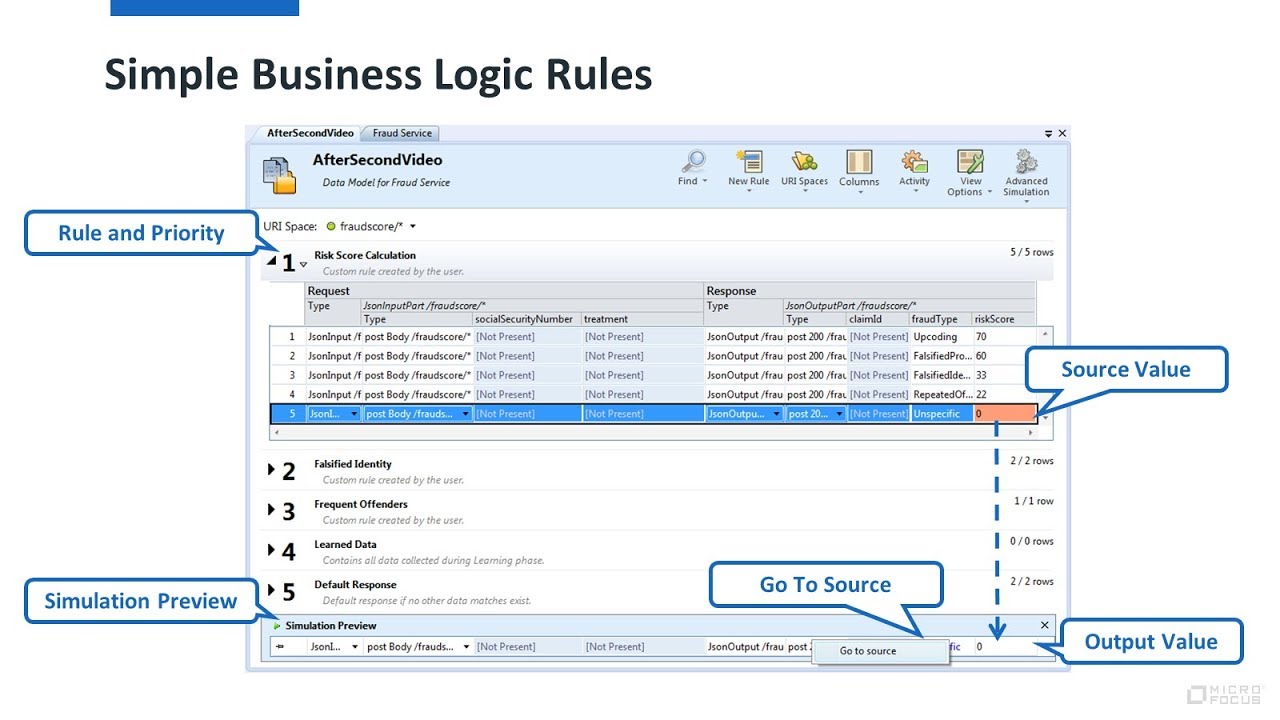The height and width of the screenshot is (720, 1280).
Task: Click the Risk Score Calculation rule title
Action: pyautogui.click(x=365, y=255)
